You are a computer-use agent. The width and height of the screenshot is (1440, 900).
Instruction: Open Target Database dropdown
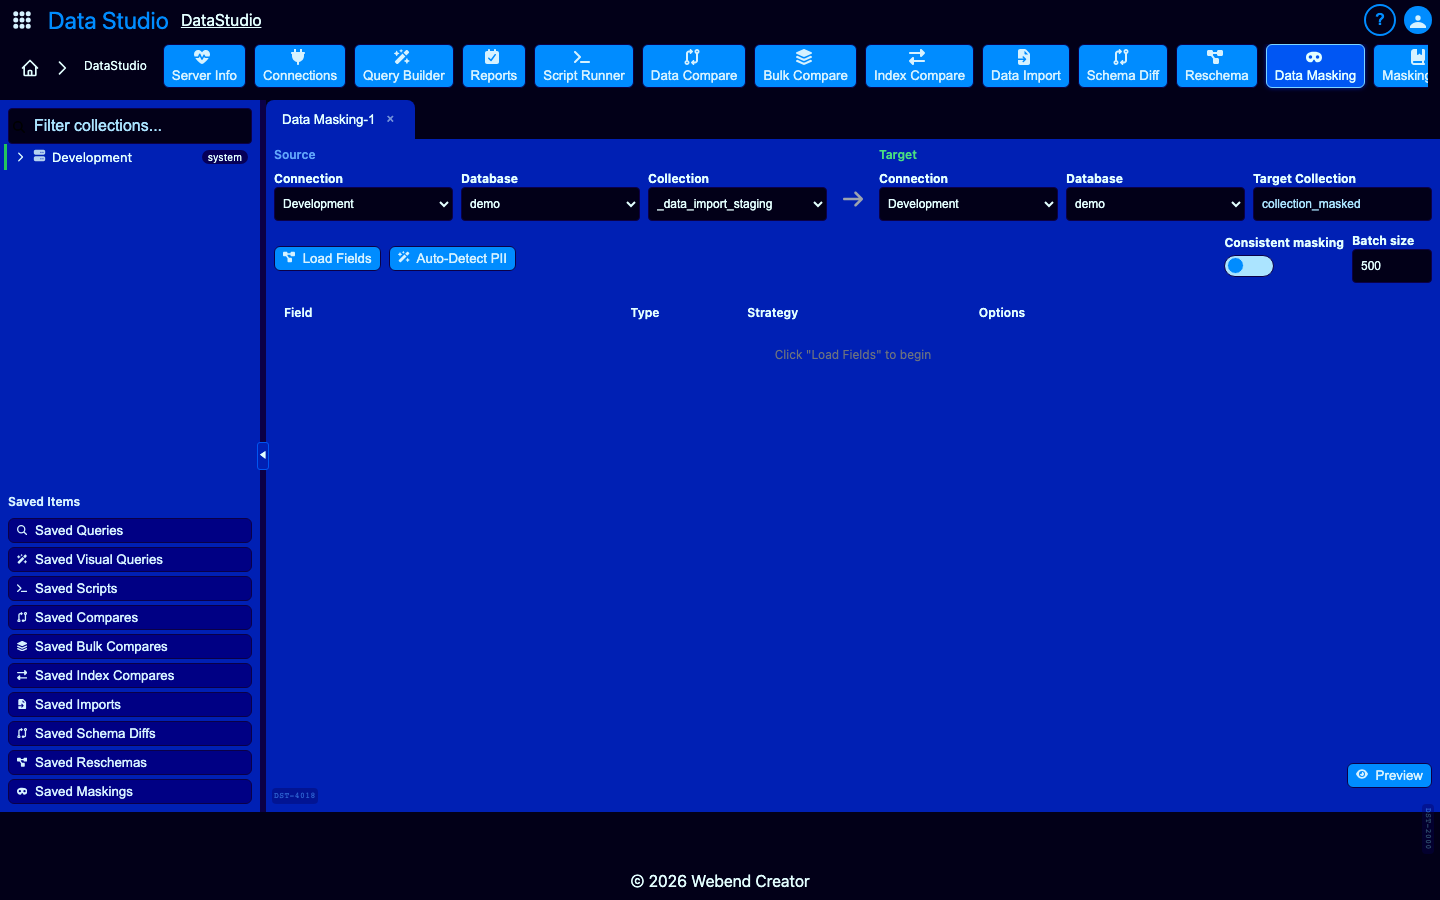click(1155, 204)
